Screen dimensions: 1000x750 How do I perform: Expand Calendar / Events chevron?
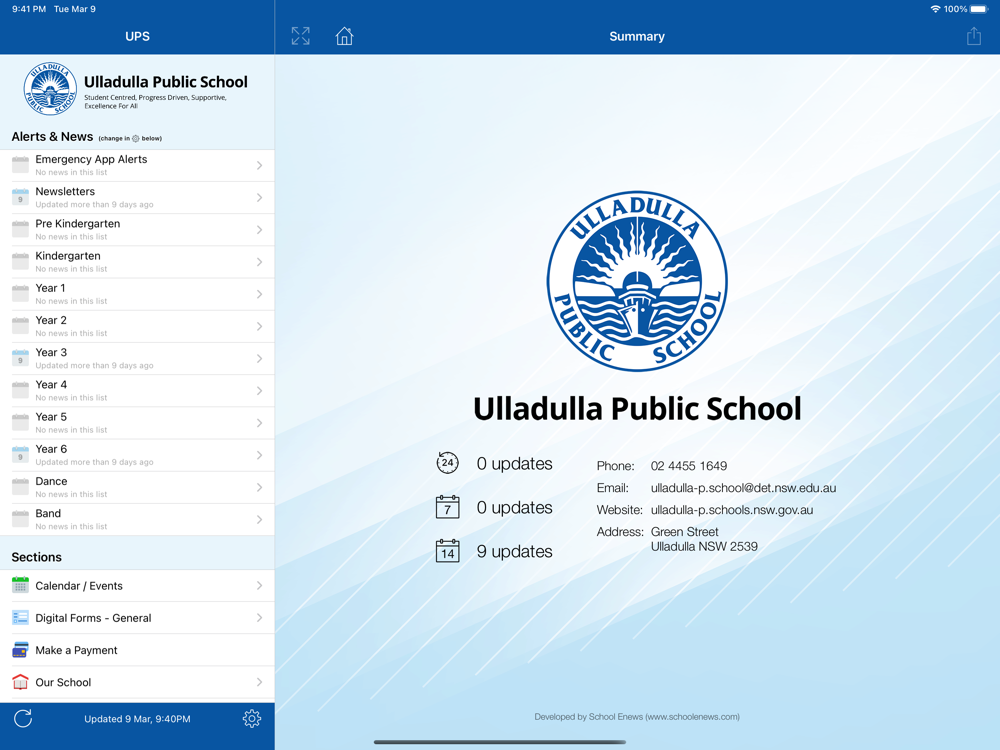click(260, 585)
